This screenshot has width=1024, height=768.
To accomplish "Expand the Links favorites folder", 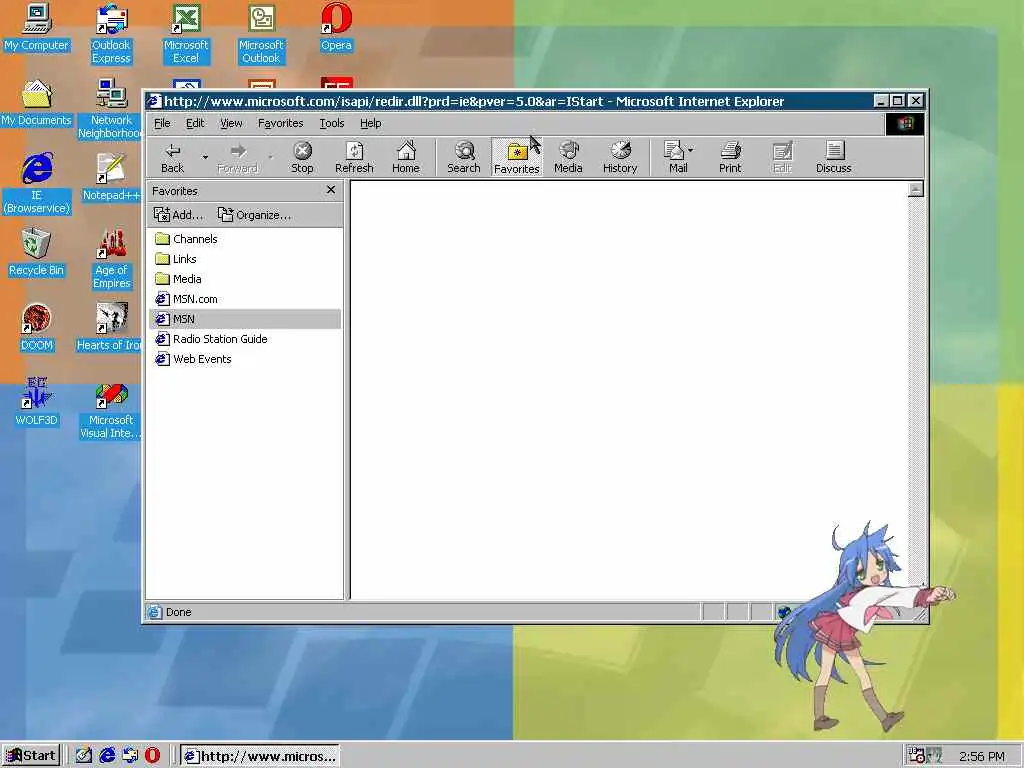I will [176, 259].
